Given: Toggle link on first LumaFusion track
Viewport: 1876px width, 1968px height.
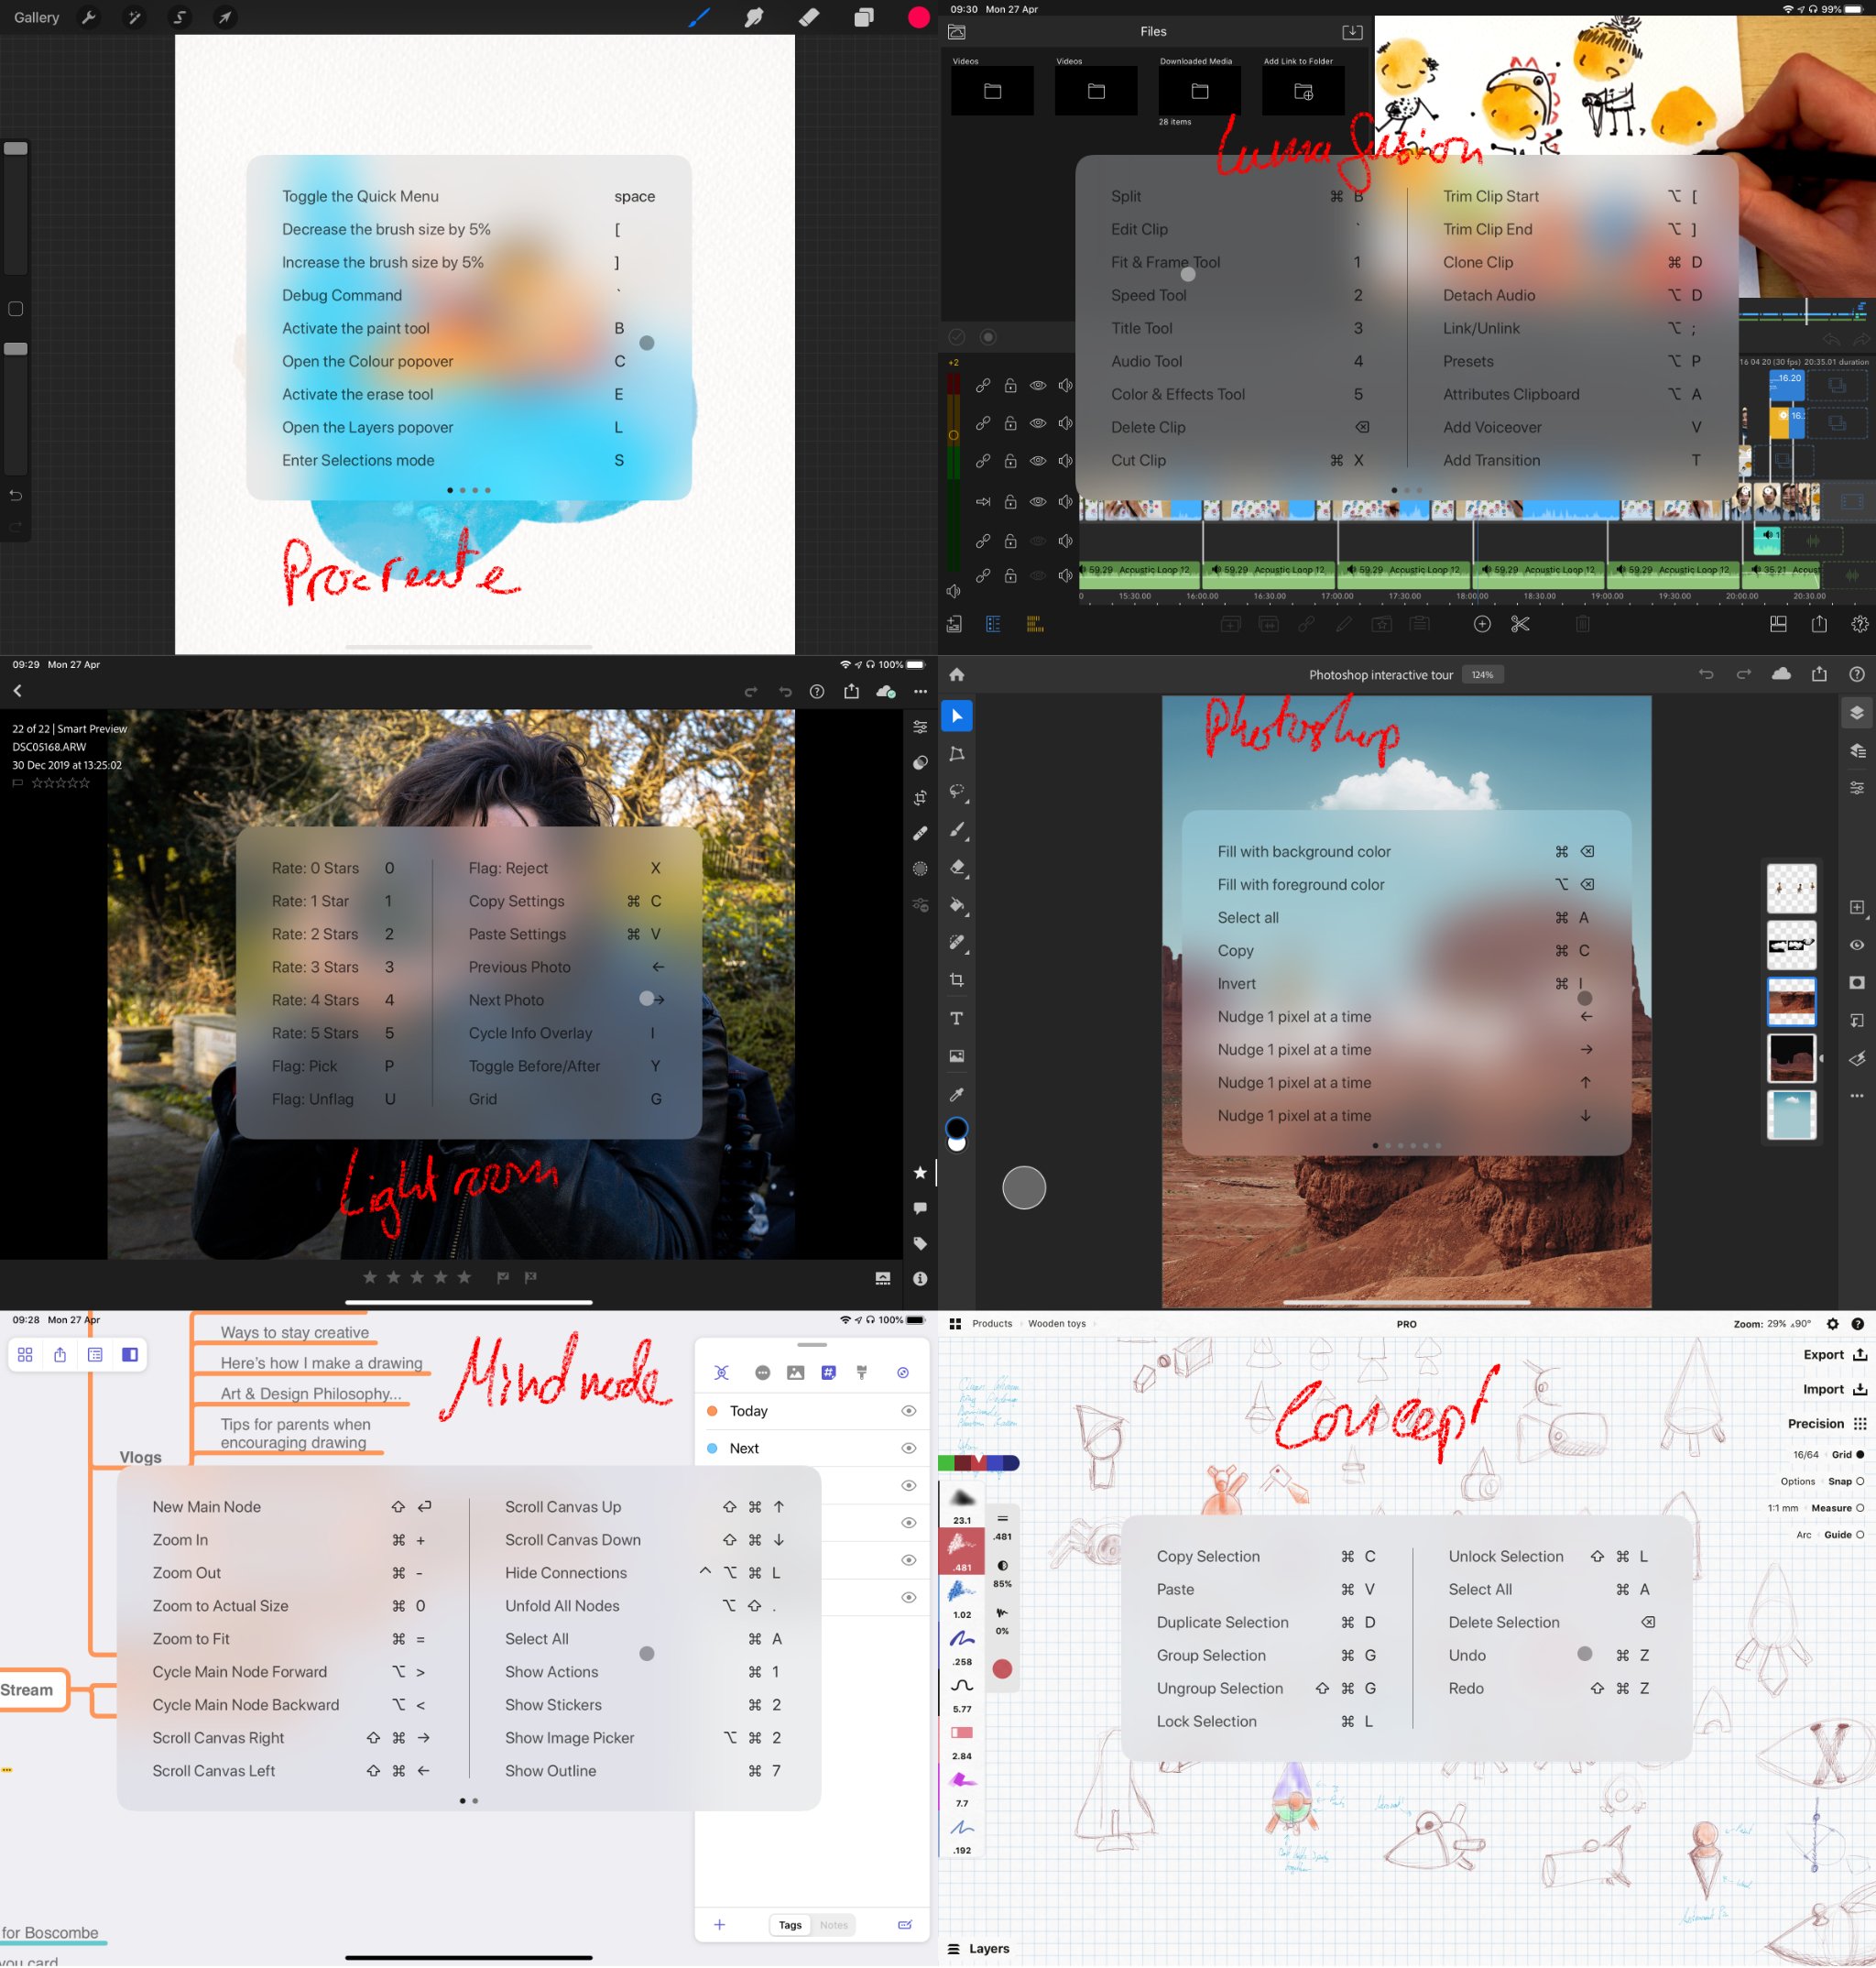Looking at the screenshot, I should point(983,385).
